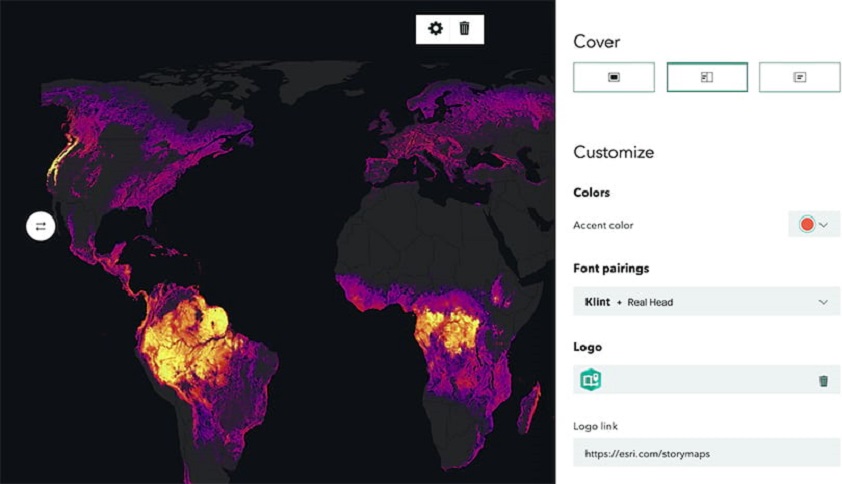Delete the cover map with trash icon
842x484 pixels.
coord(464,28)
